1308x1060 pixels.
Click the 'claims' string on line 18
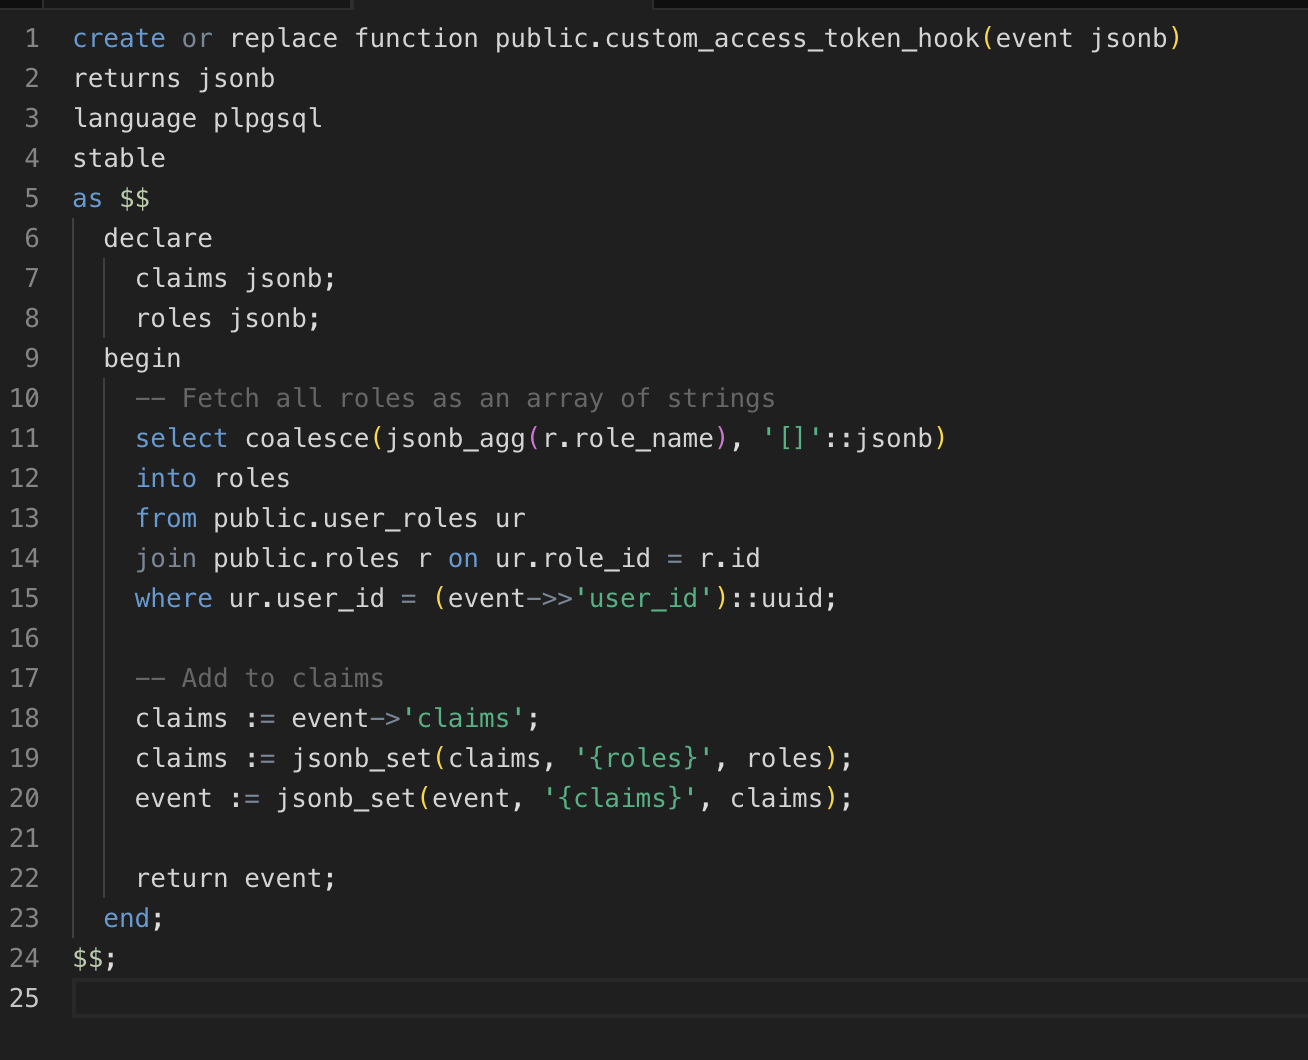point(464,719)
